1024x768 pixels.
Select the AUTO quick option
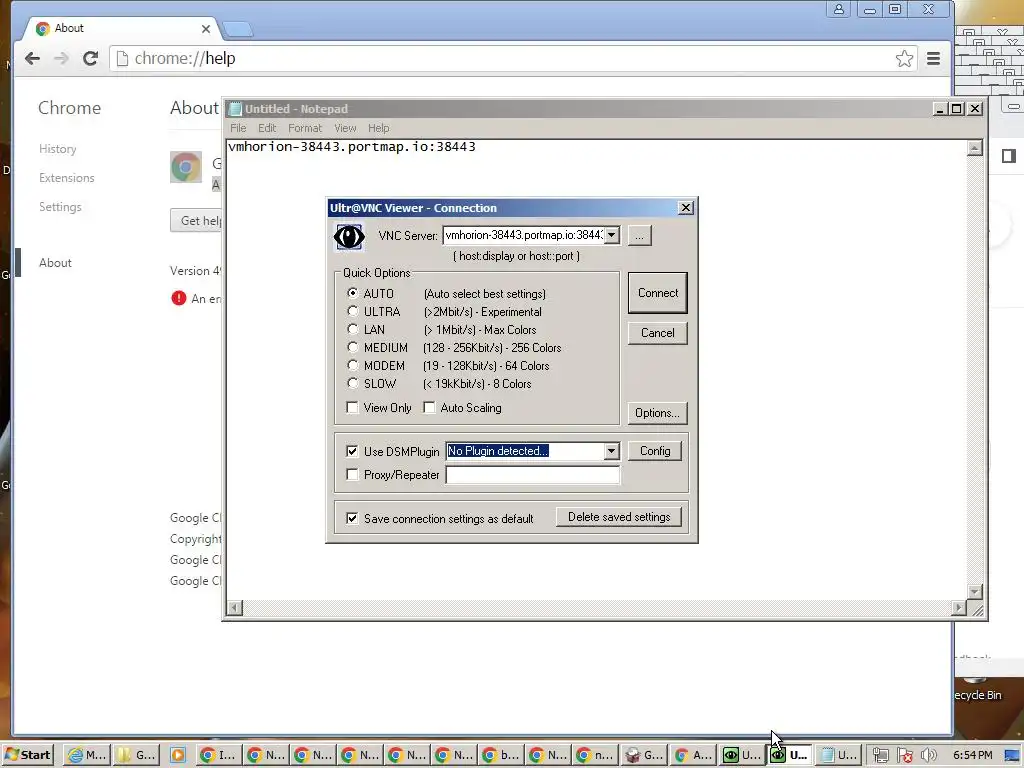click(x=353, y=293)
